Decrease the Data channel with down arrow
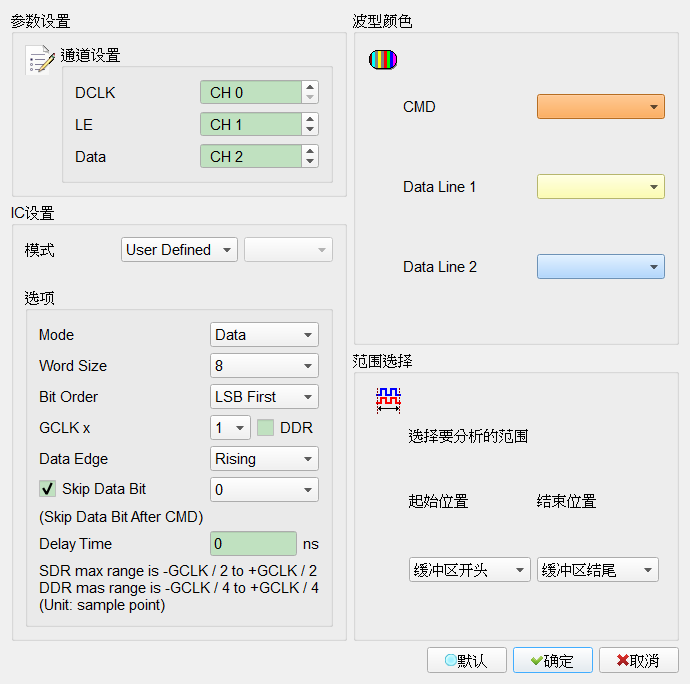This screenshot has height=684, width=690. tap(310, 162)
